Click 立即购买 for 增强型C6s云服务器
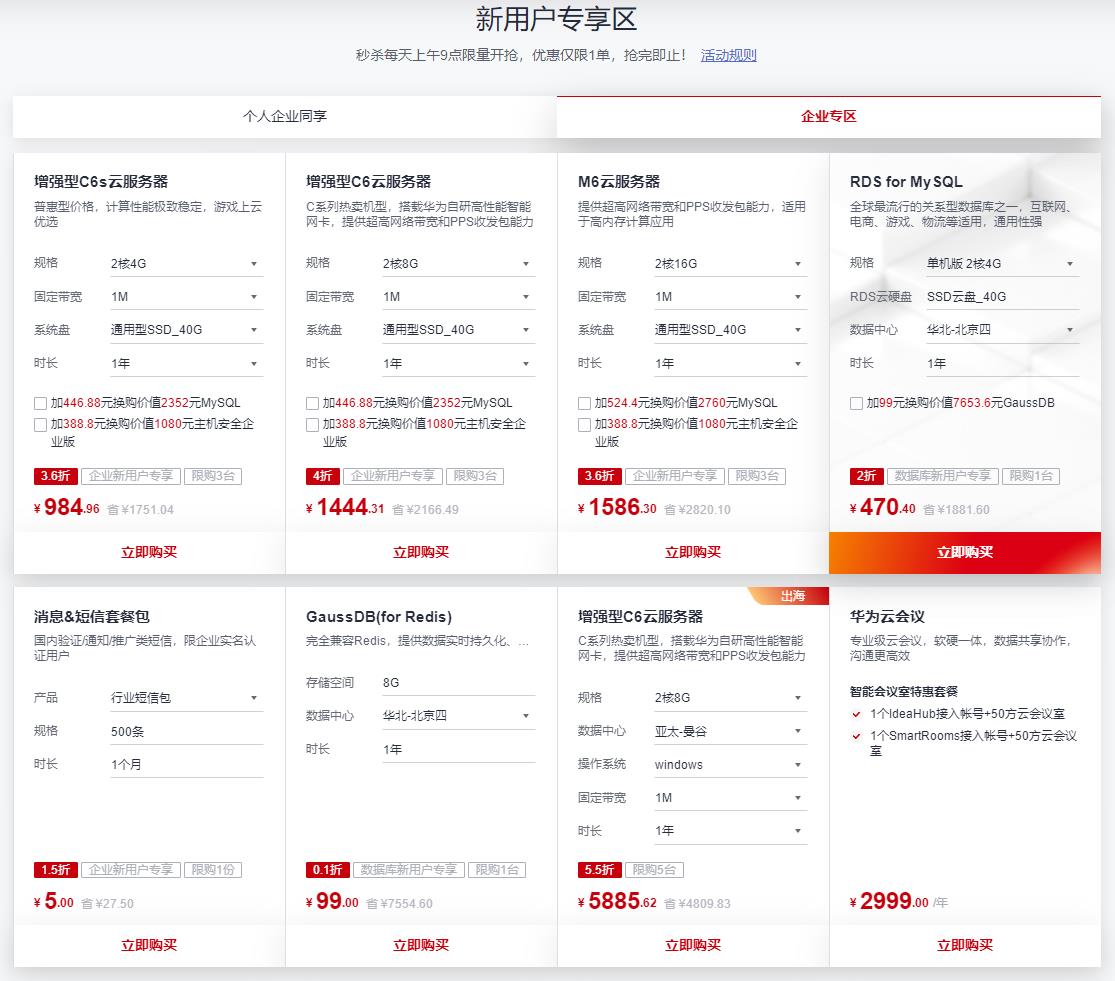The width and height of the screenshot is (1115, 981). 149,552
